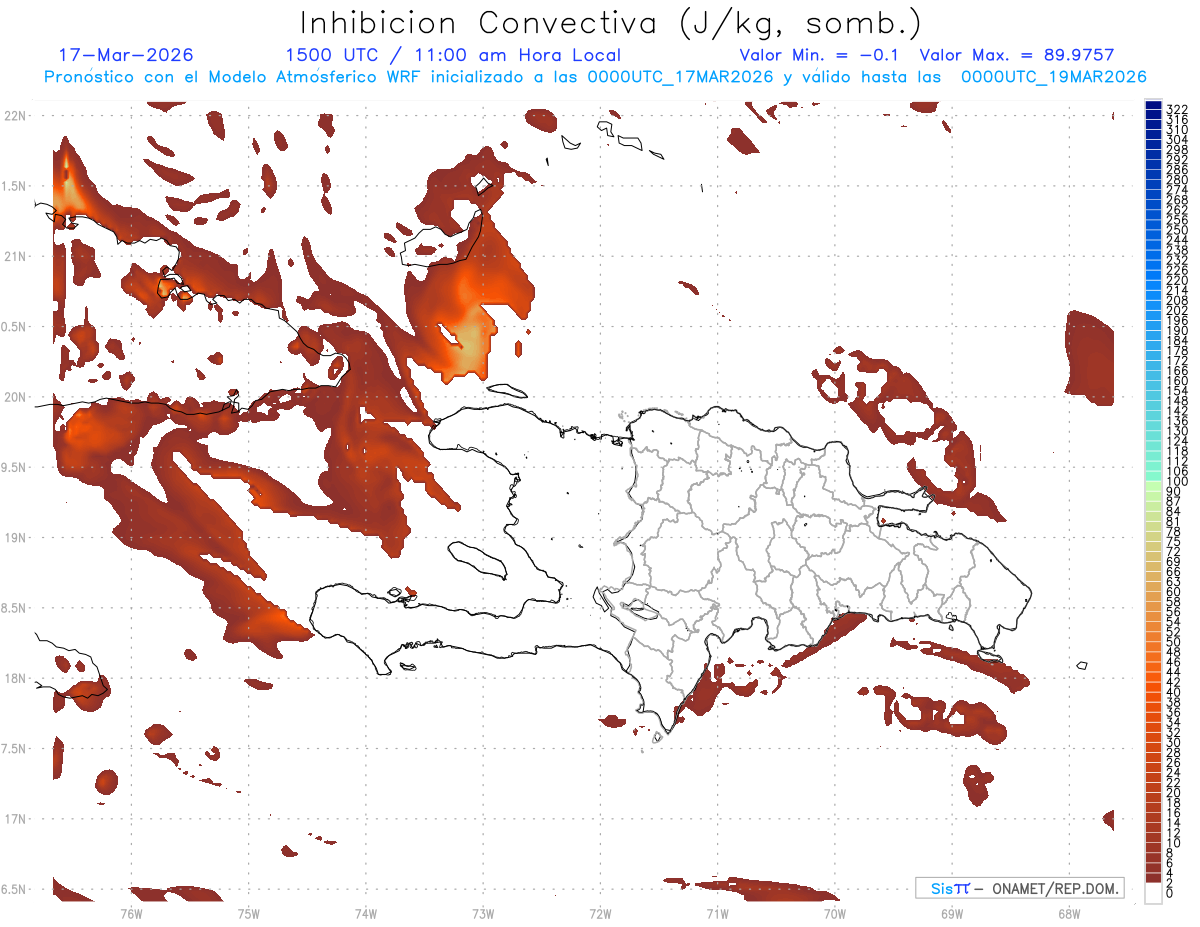Click the '19N' latitude label
The height and width of the screenshot is (927, 1200).
point(14,538)
